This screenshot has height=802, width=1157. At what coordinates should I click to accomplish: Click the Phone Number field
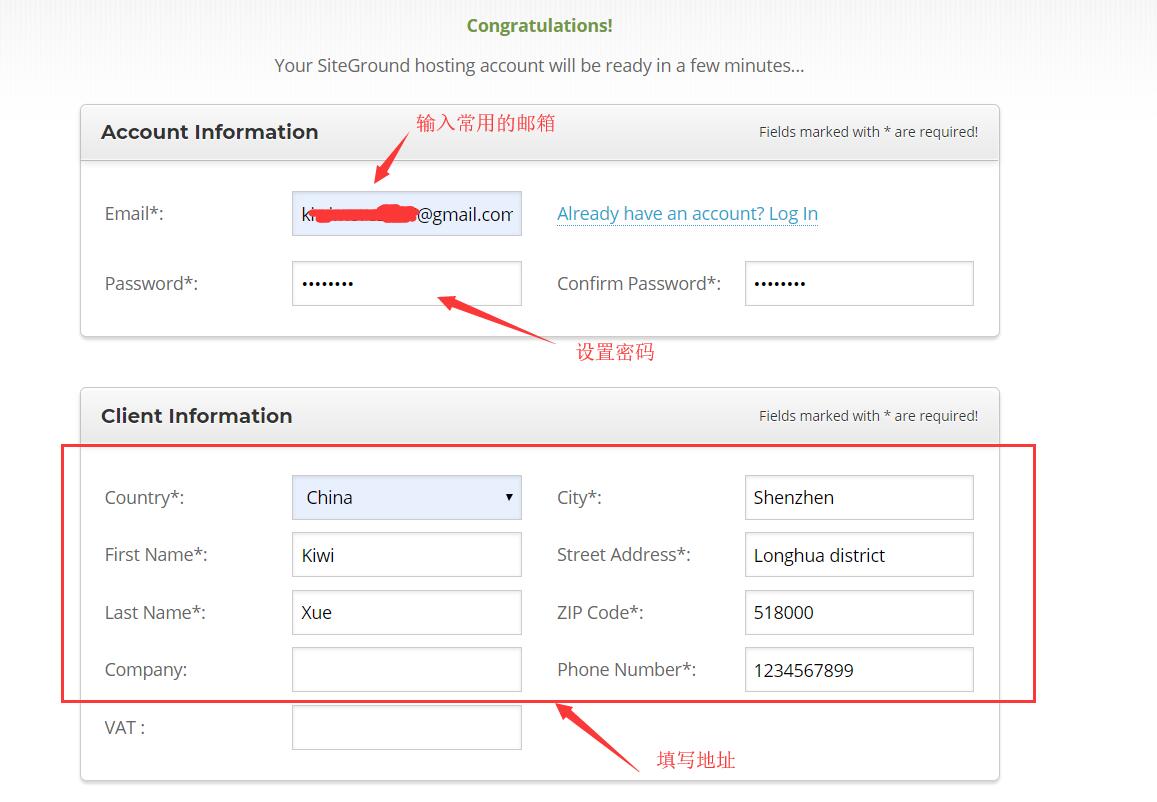(858, 669)
